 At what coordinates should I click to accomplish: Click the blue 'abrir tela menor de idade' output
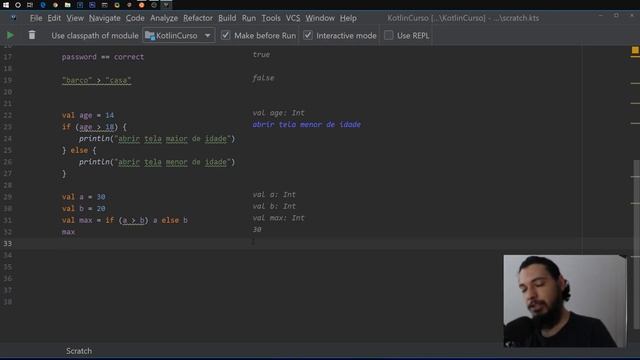click(x=307, y=124)
